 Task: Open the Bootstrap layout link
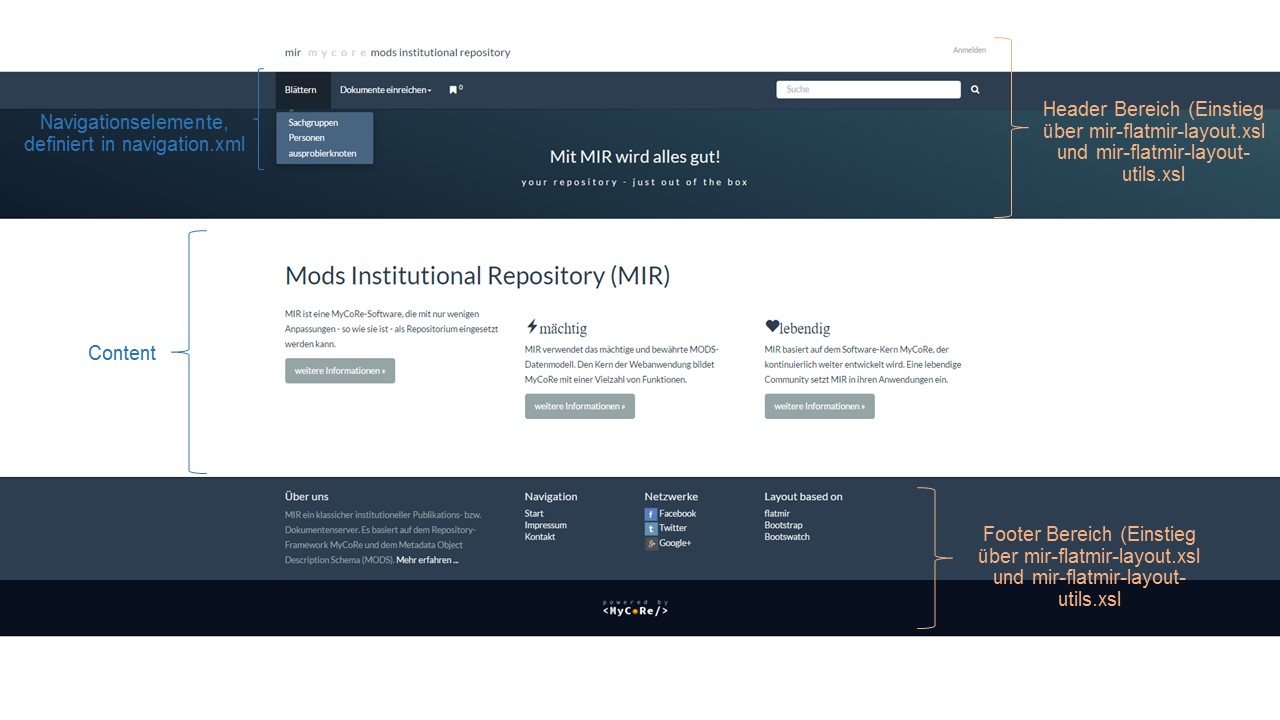(x=783, y=525)
